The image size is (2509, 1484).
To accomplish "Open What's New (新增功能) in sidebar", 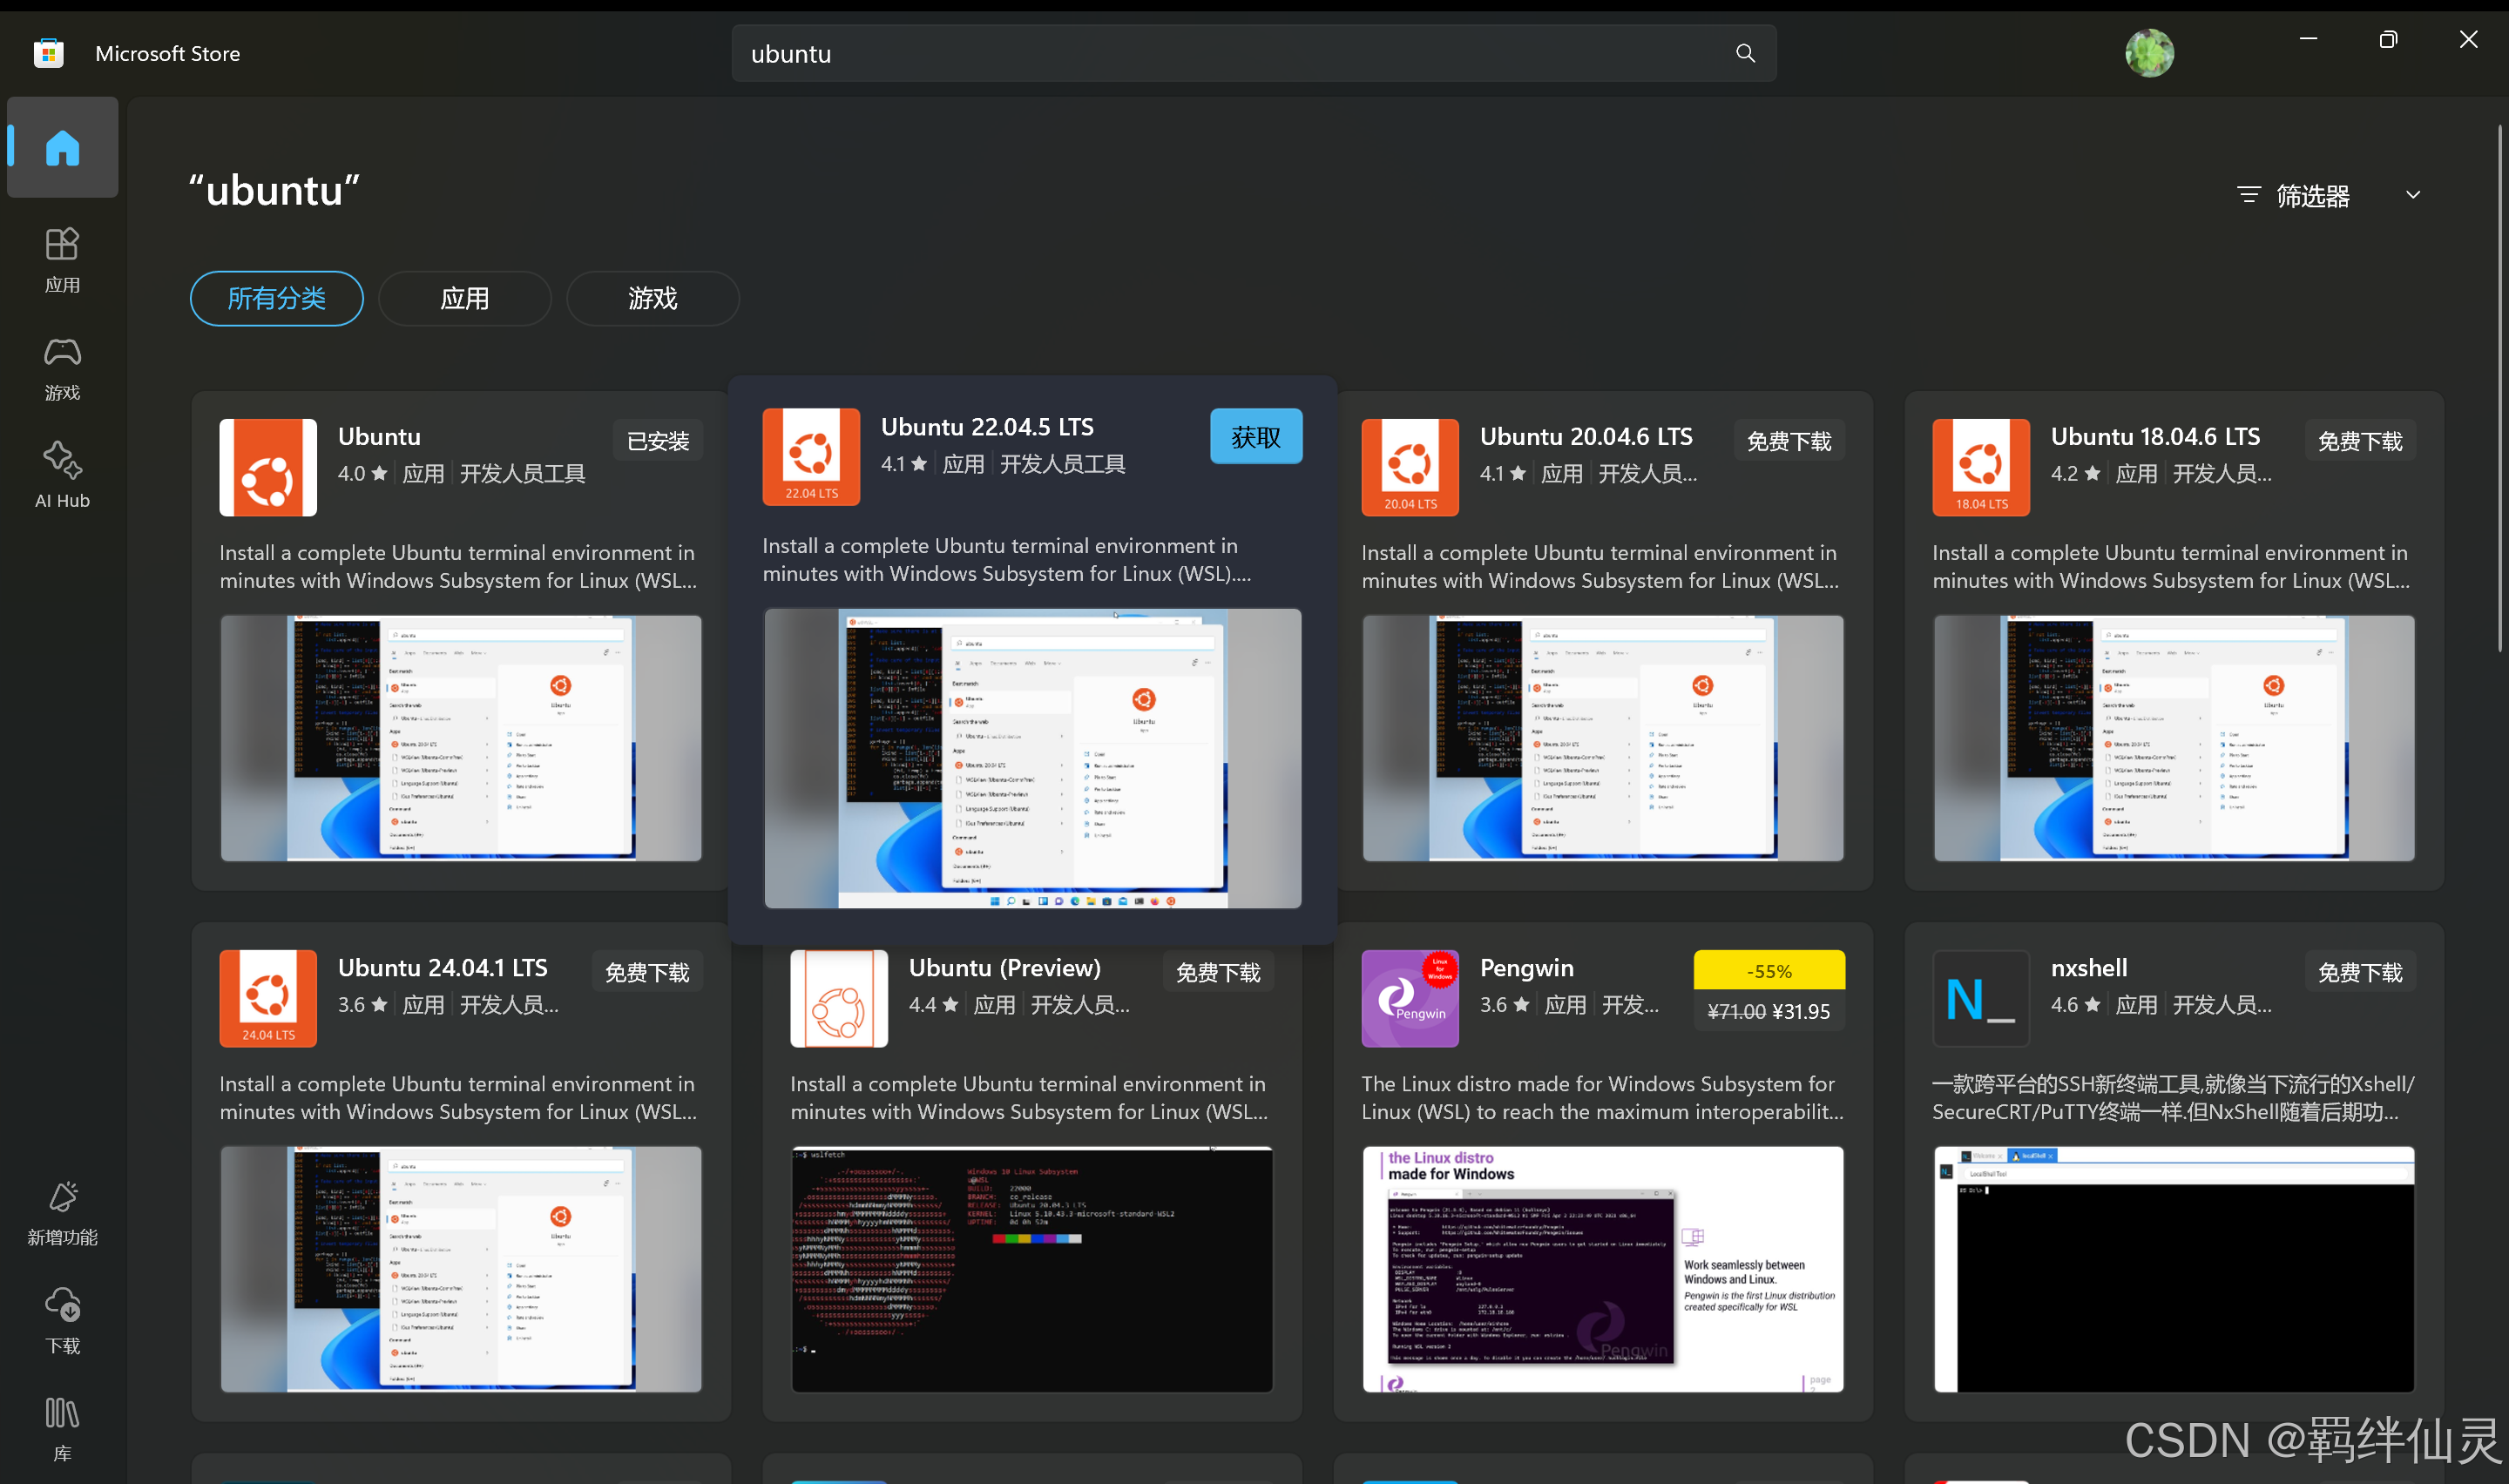I will [62, 1212].
